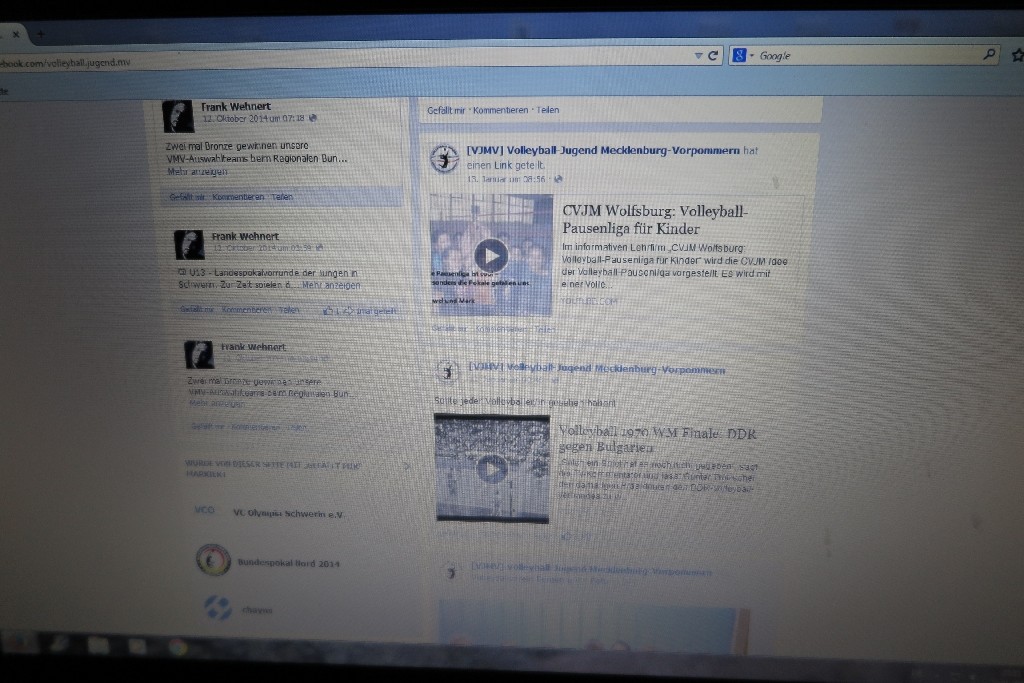Click Gefällt mir on U13 Landespokal post
Screen dimensions: 1024x683
(x=197, y=310)
